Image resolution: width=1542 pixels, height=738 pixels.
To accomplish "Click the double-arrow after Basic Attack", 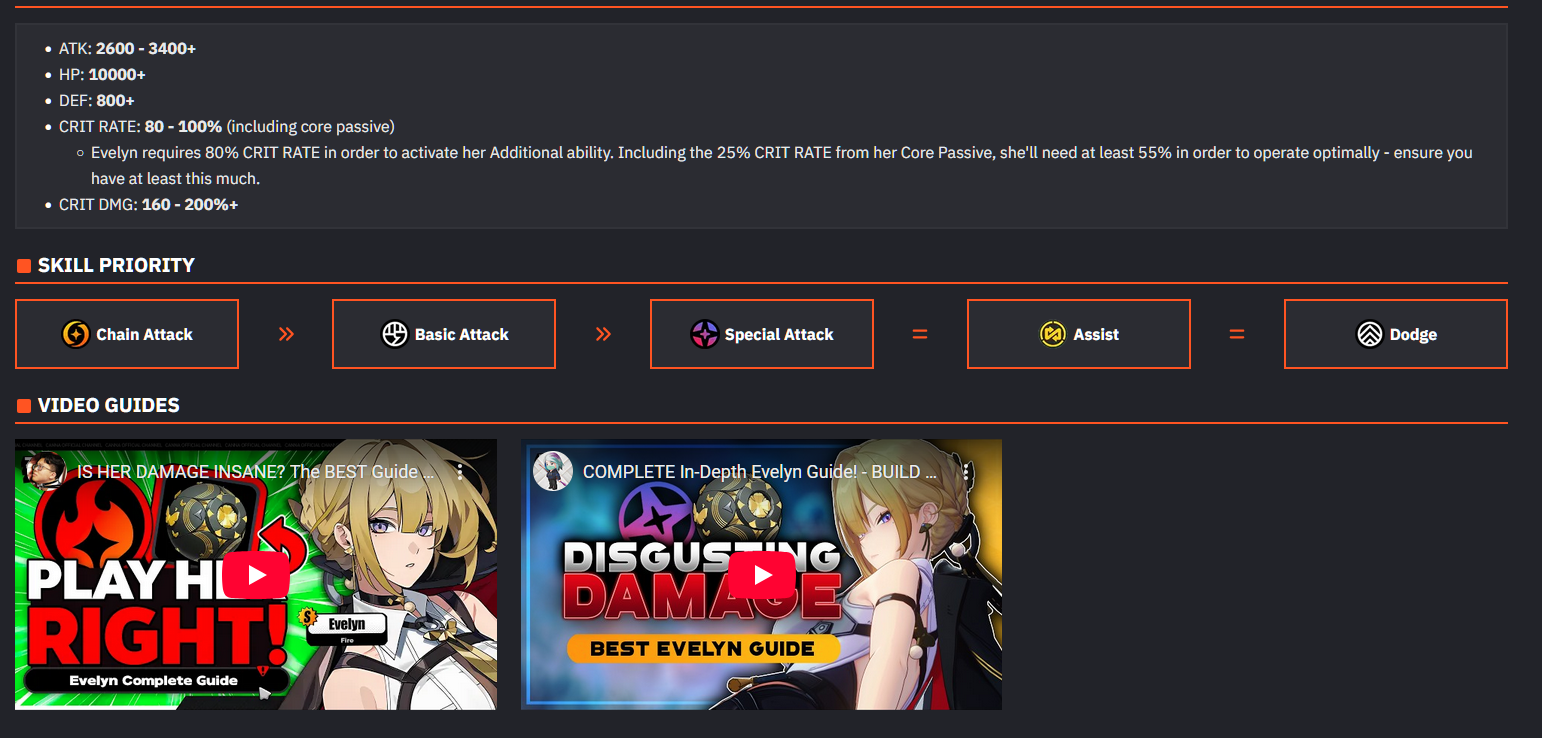I will point(603,334).
